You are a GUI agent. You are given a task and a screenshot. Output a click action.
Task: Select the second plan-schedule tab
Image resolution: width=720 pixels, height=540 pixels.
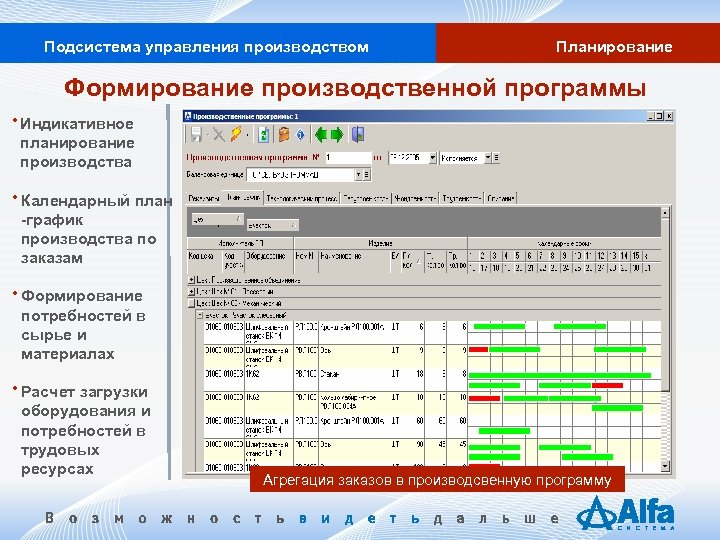click(x=243, y=197)
